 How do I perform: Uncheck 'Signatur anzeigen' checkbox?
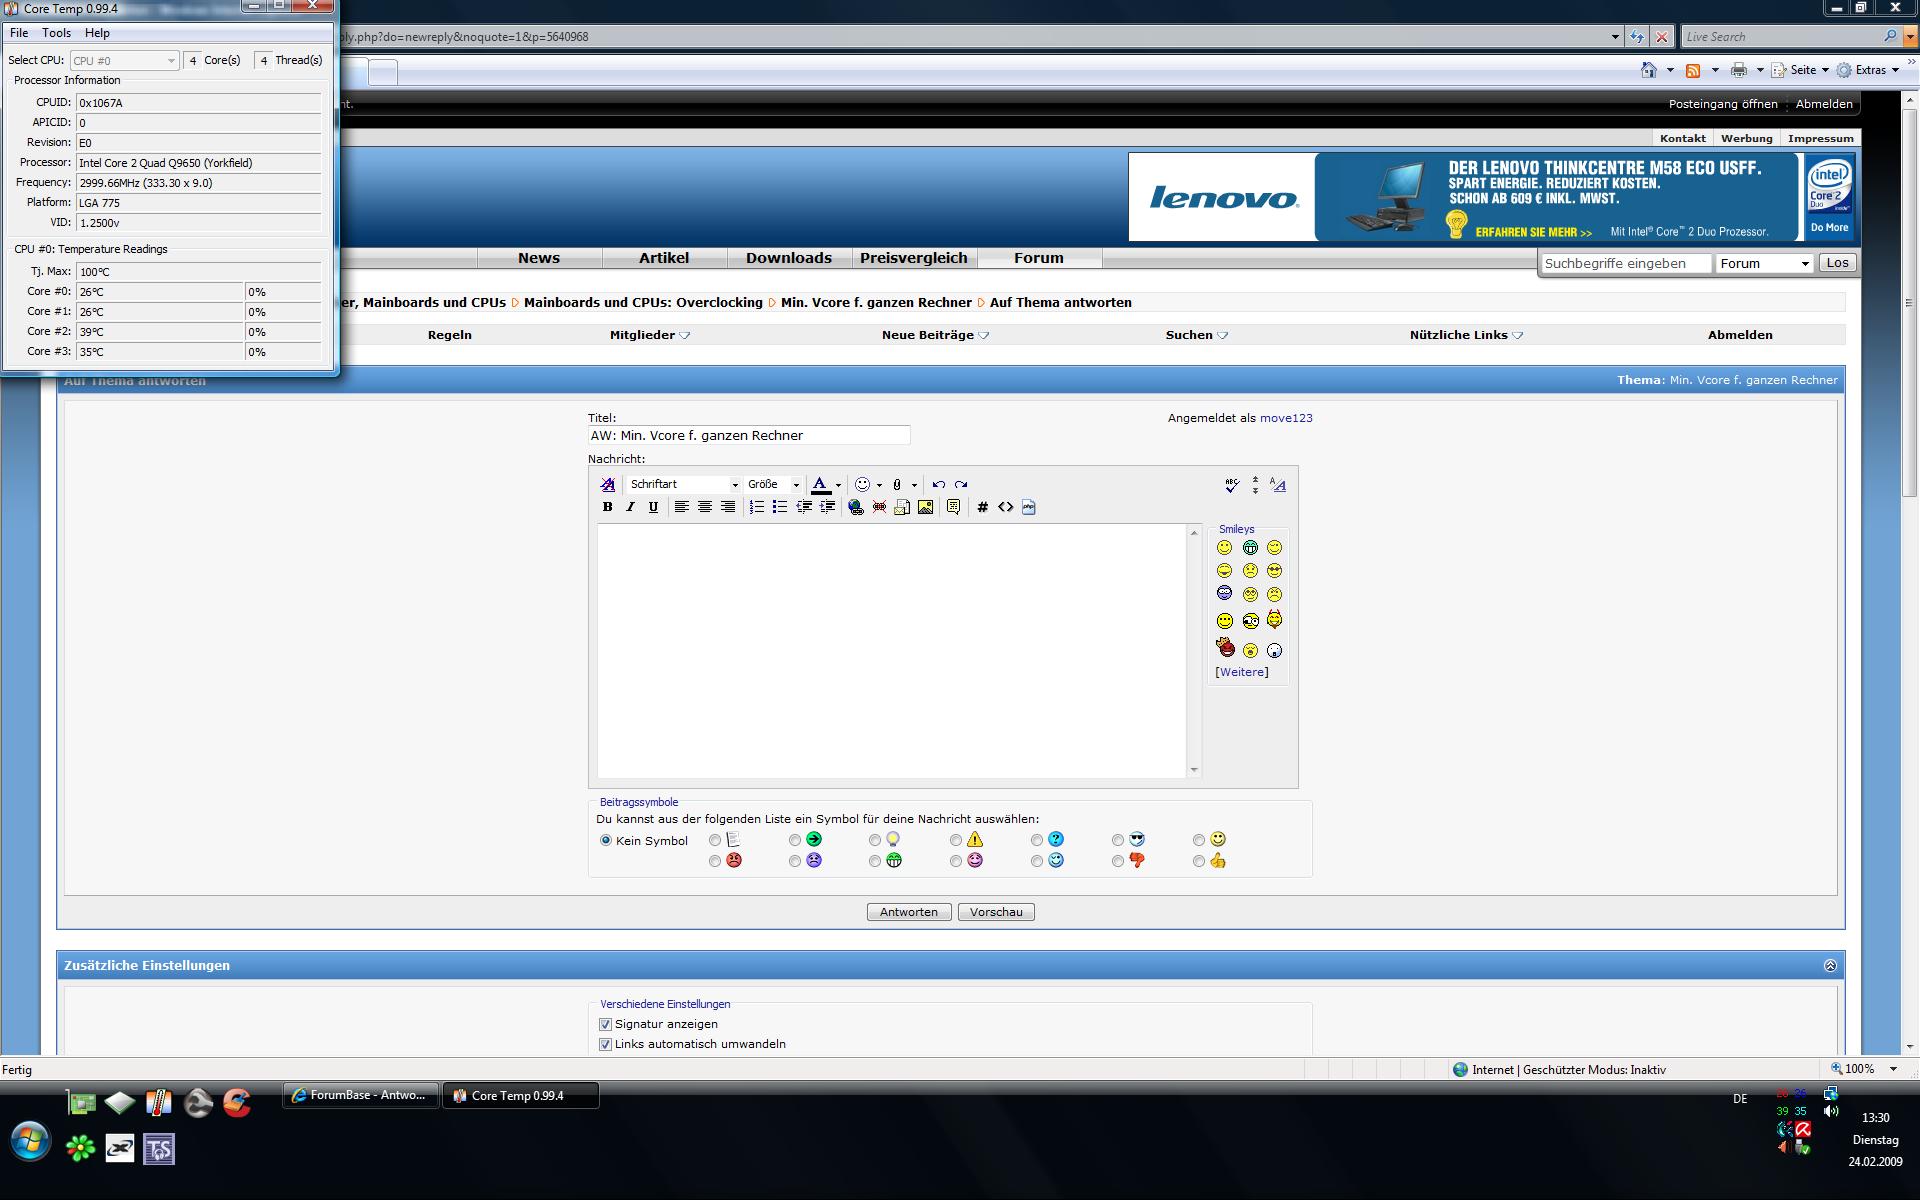tap(605, 1024)
